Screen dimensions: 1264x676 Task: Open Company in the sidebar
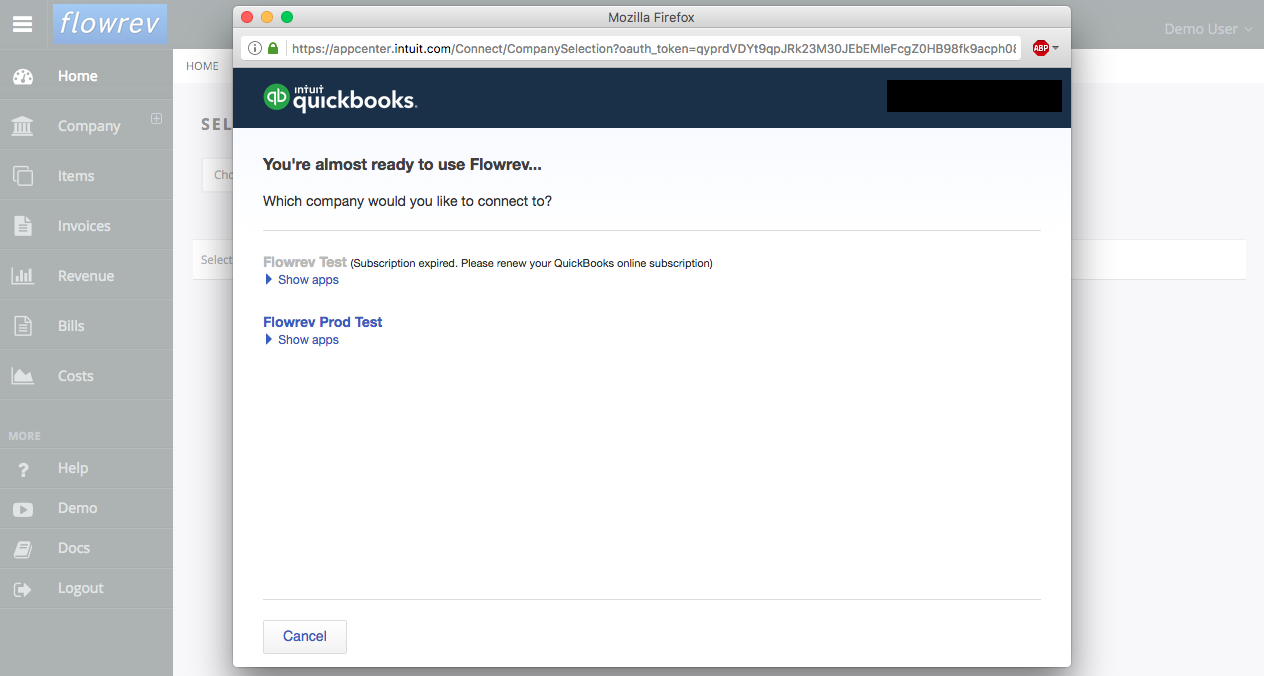click(86, 126)
